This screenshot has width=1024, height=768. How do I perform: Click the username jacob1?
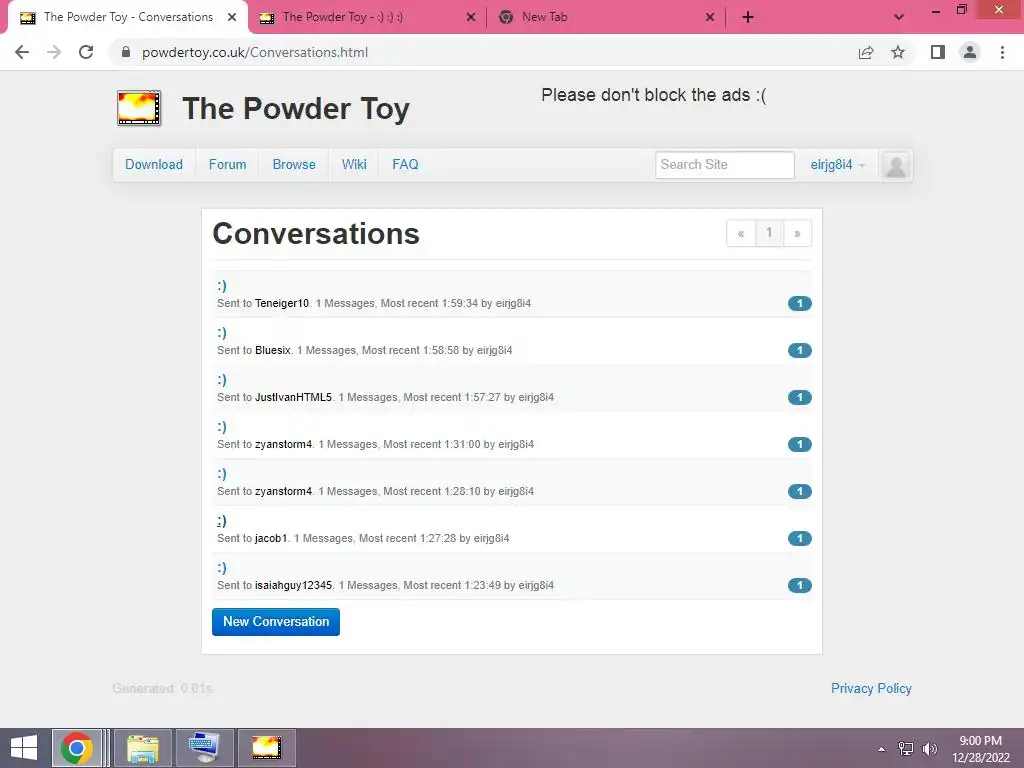tap(270, 538)
